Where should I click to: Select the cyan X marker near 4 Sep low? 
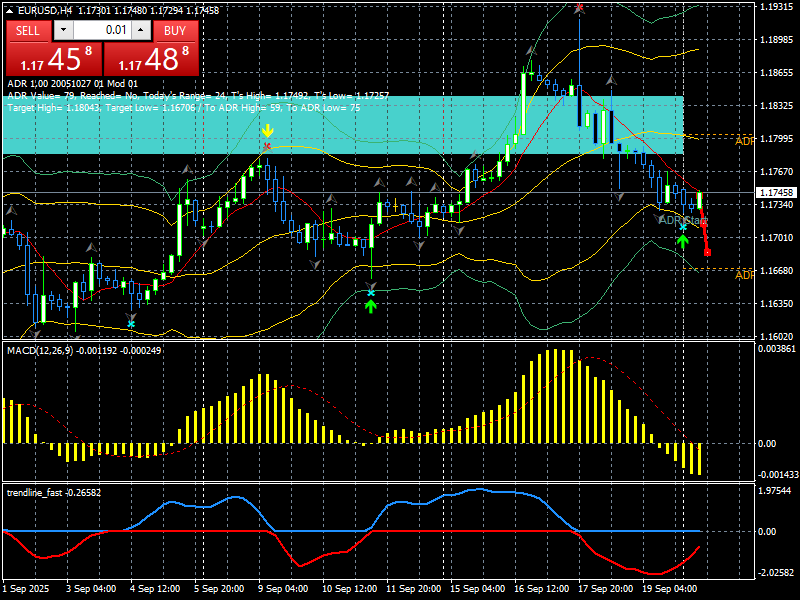[131, 324]
